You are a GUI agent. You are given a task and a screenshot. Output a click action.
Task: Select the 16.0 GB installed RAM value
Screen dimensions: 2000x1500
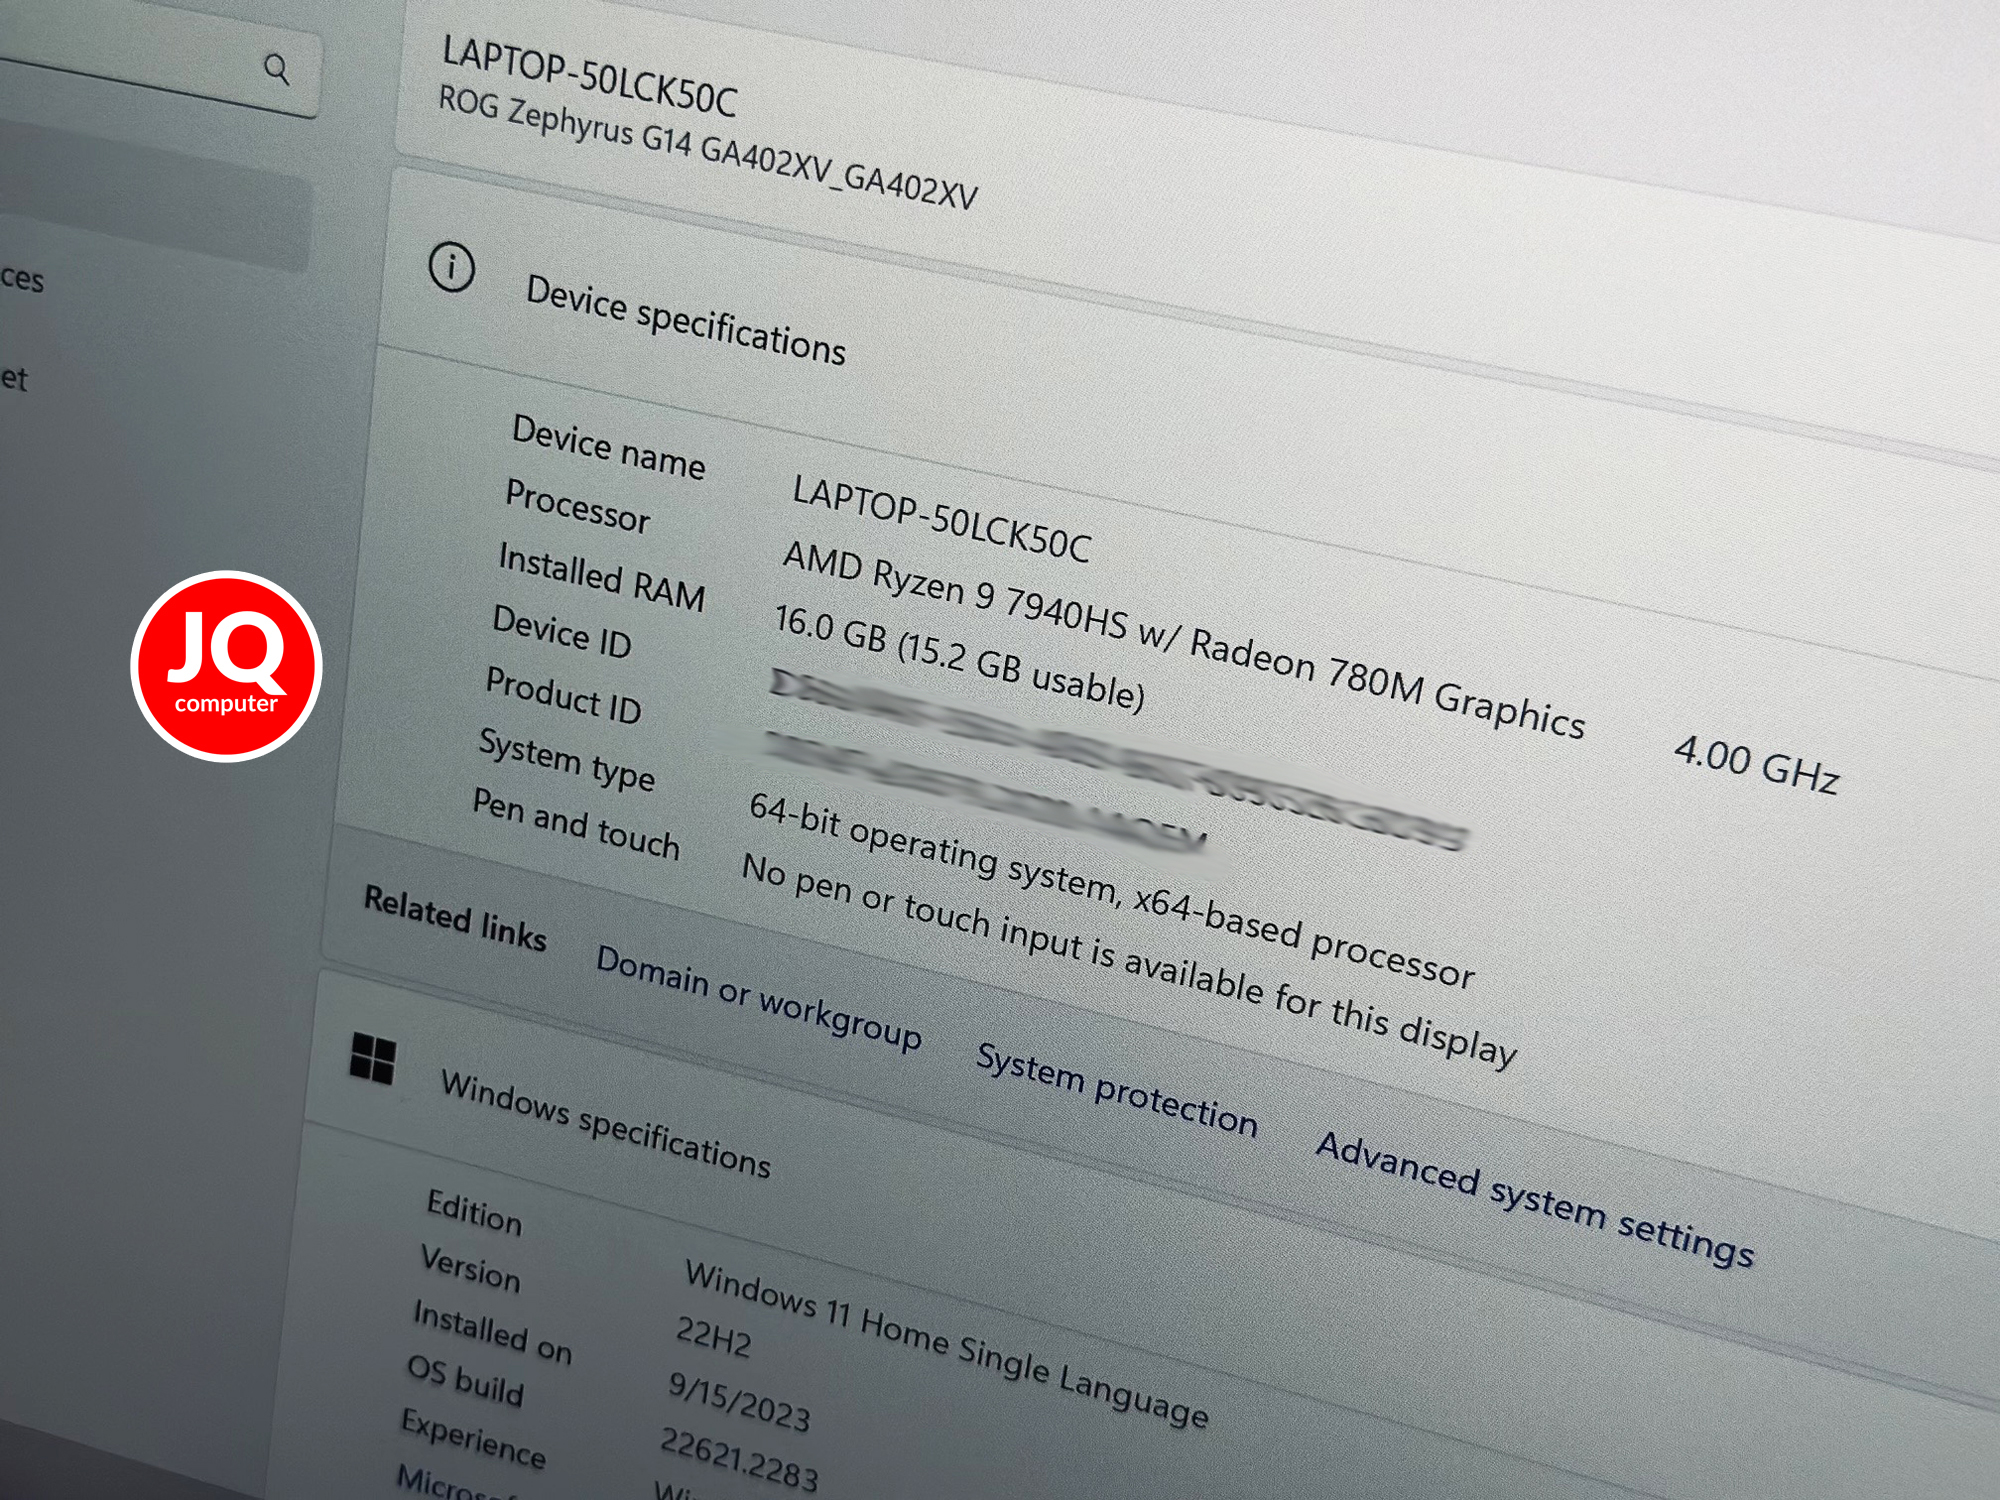click(960, 658)
